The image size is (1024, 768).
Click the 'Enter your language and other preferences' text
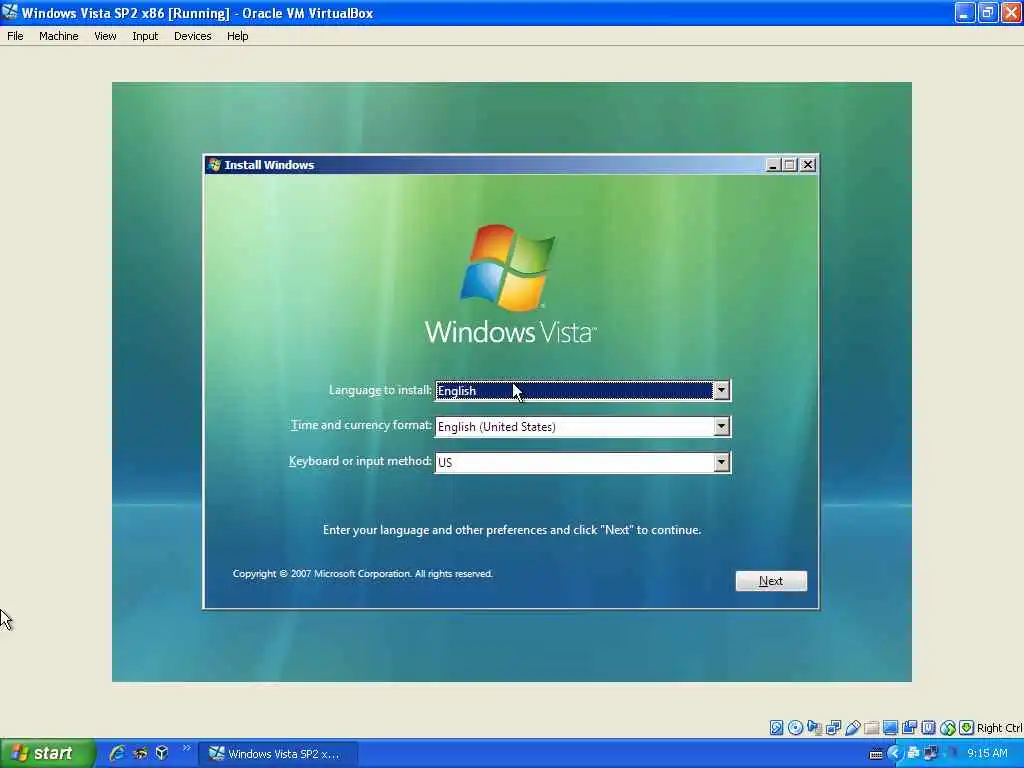coord(512,530)
